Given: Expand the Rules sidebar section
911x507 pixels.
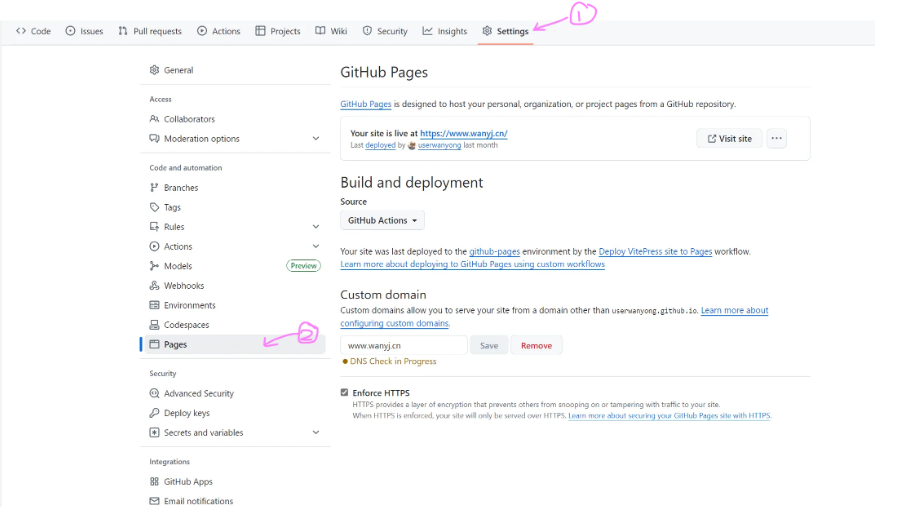Looking at the screenshot, I should pos(316,227).
